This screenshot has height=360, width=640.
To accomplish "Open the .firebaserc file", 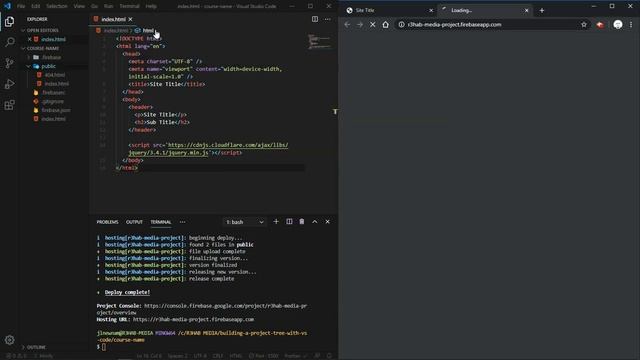I will tap(53, 93).
